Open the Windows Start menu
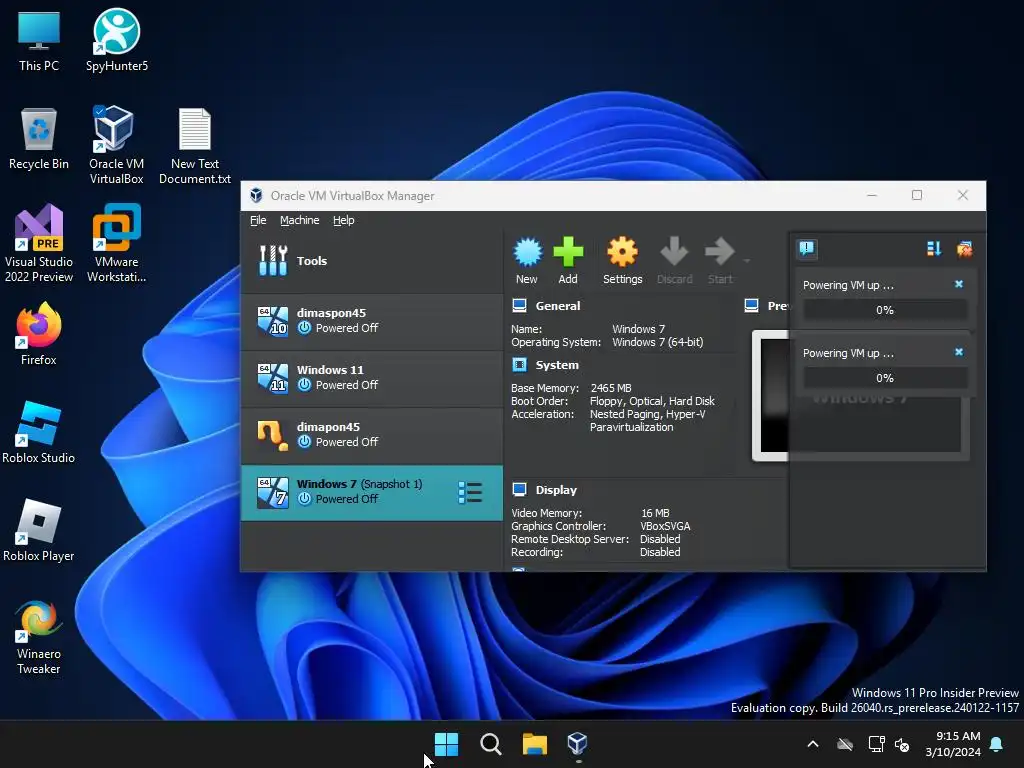Viewport: 1024px width, 768px height. [447, 744]
